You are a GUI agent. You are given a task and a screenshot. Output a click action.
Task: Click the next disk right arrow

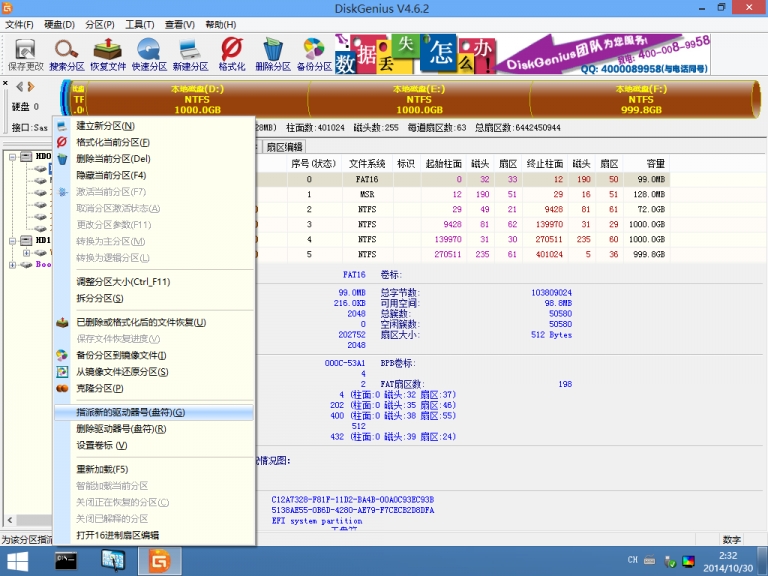tap(31, 87)
